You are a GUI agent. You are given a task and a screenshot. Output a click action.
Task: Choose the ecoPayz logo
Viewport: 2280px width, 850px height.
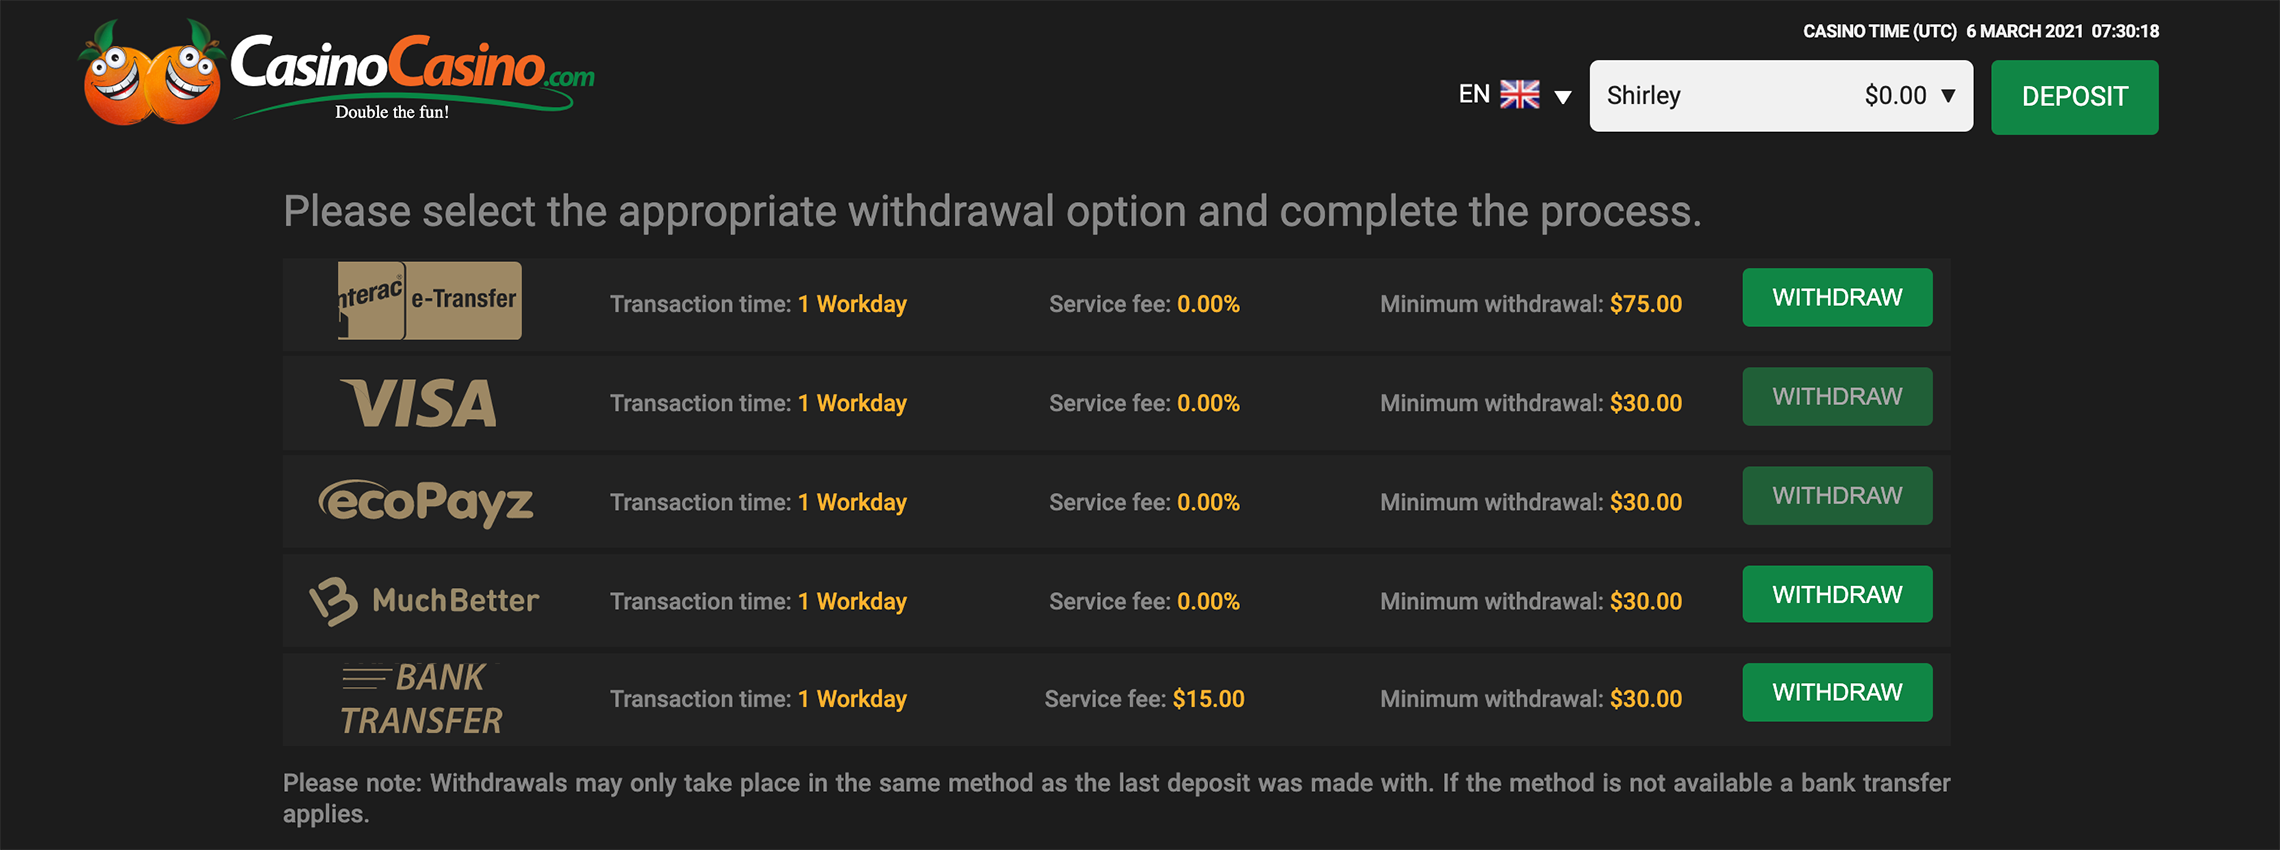pyautogui.click(x=426, y=502)
